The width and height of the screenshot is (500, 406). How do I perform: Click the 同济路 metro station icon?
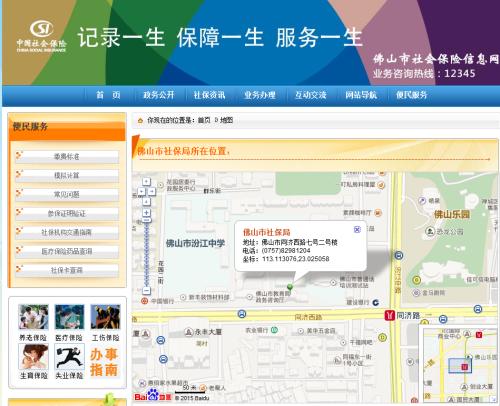point(389,315)
